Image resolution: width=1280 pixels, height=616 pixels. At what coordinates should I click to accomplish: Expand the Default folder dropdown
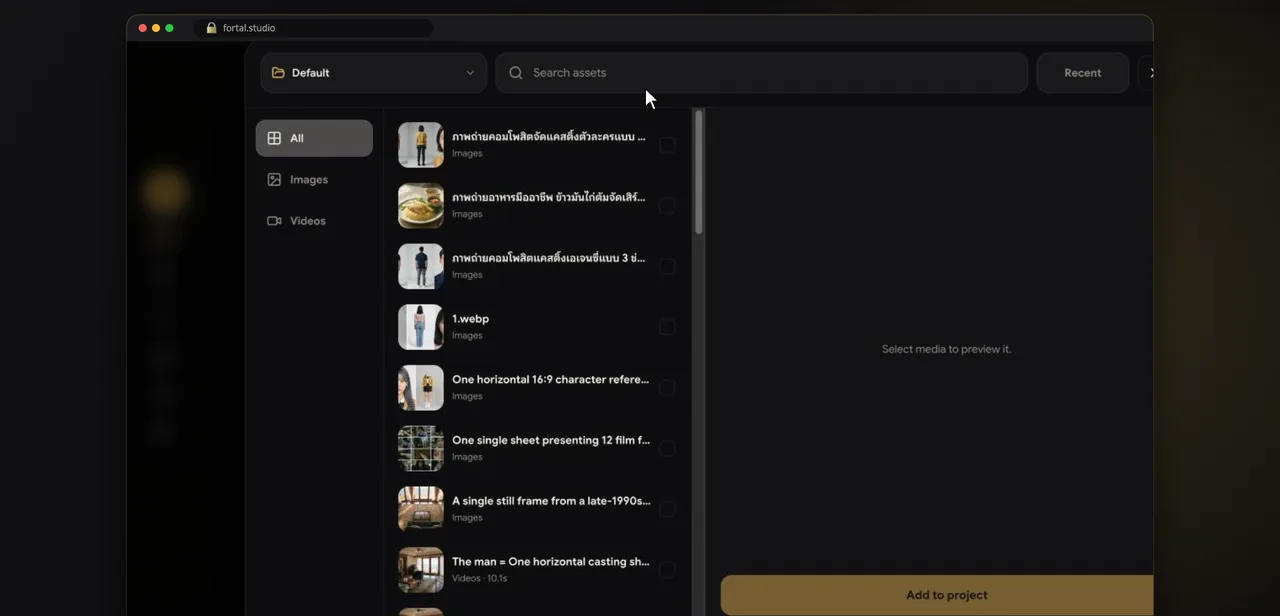(x=374, y=73)
